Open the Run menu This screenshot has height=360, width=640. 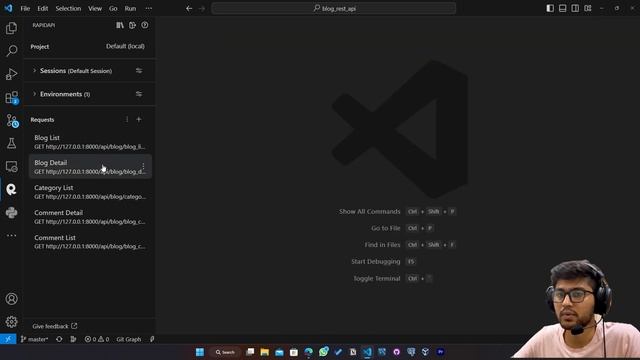[x=130, y=8]
